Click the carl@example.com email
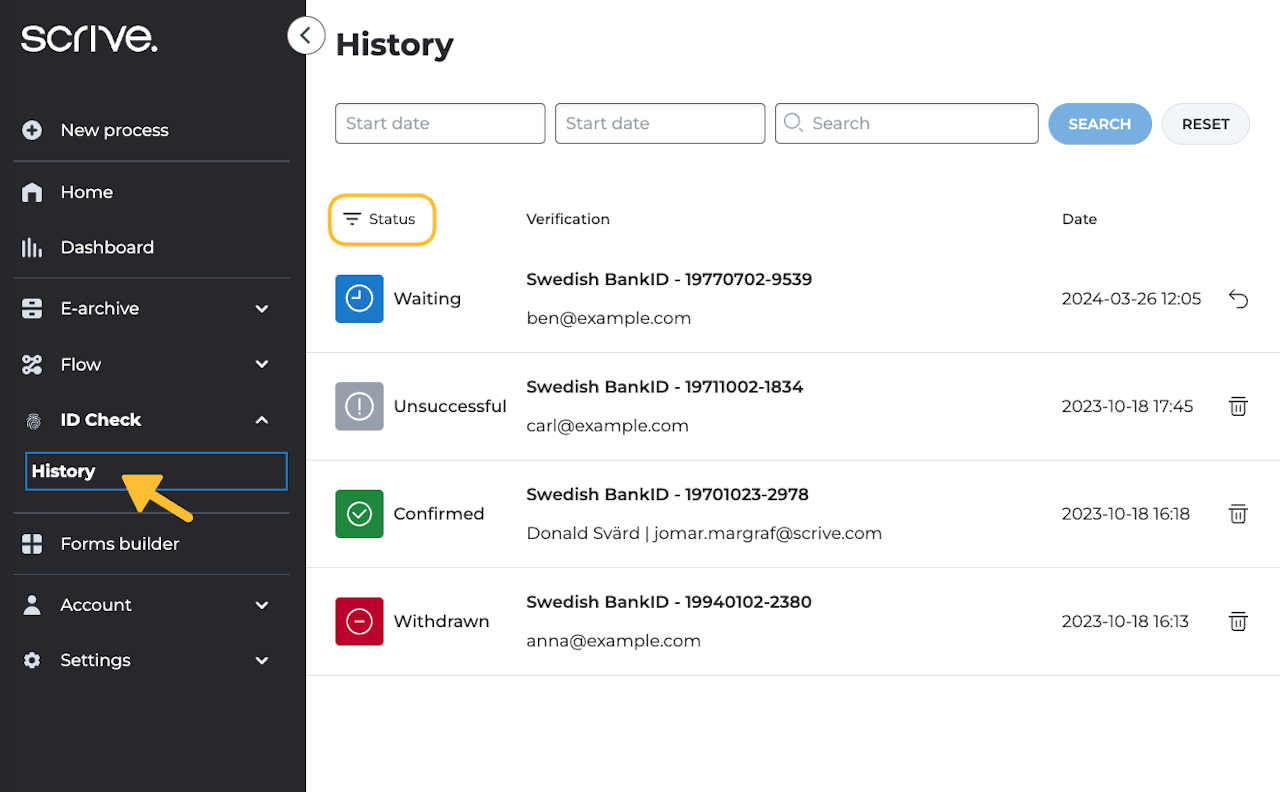Screen dimensions: 1280x792 (x=608, y=426)
